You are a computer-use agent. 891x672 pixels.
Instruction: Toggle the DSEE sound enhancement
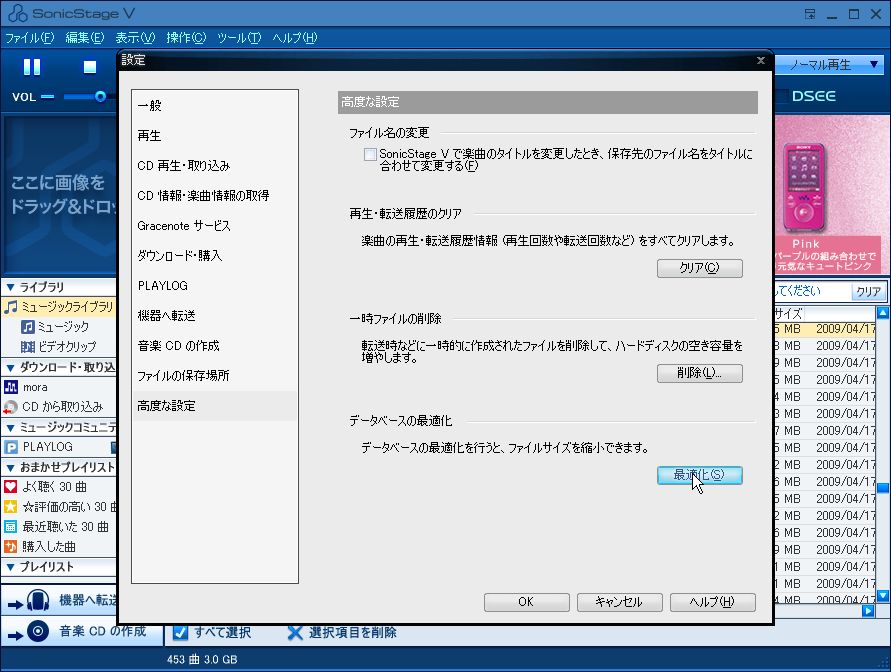[x=813, y=96]
